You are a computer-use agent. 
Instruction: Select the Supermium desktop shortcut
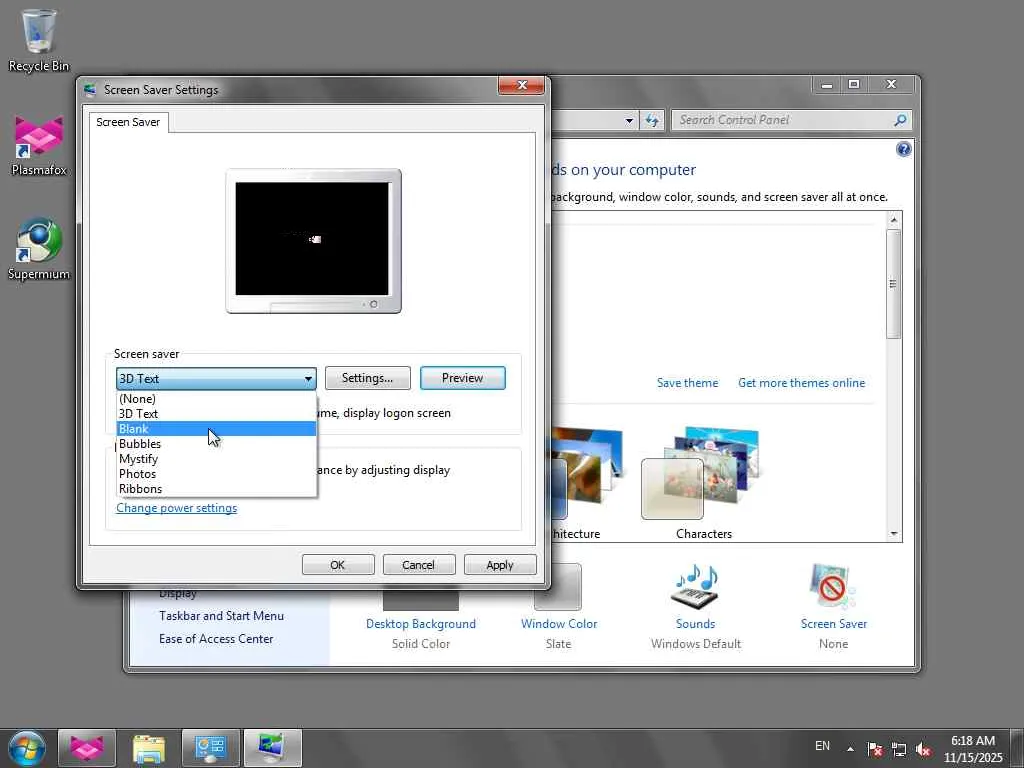point(39,249)
